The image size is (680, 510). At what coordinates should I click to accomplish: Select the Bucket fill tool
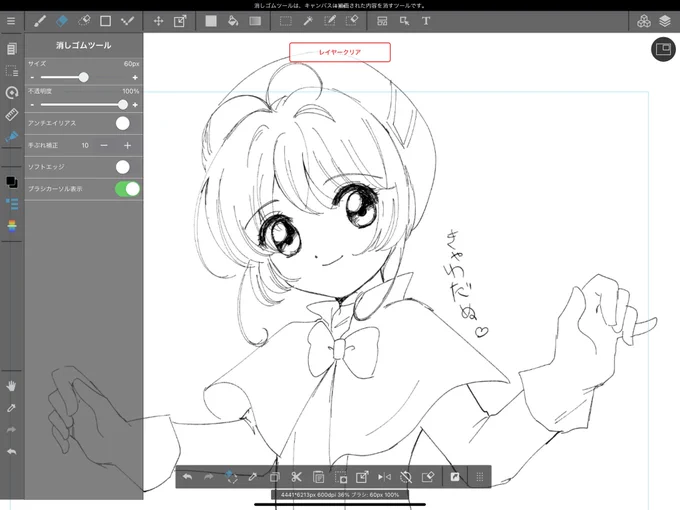(x=233, y=21)
